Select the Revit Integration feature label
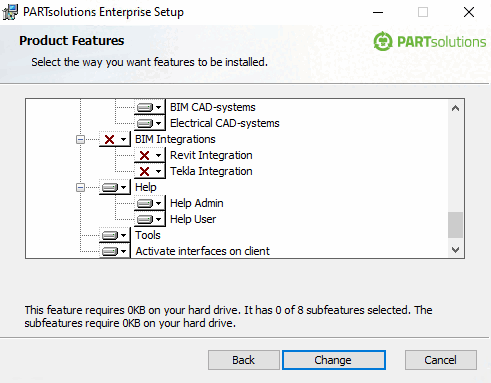491x383 pixels. coord(211,155)
